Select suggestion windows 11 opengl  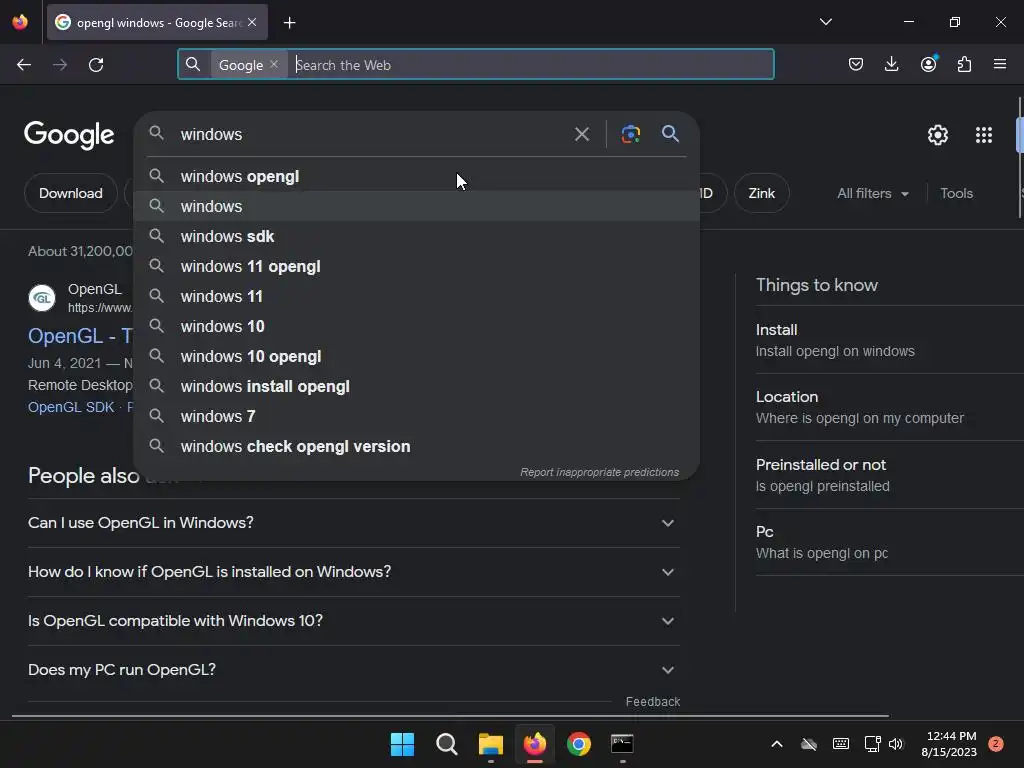click(x=416, y=266)
